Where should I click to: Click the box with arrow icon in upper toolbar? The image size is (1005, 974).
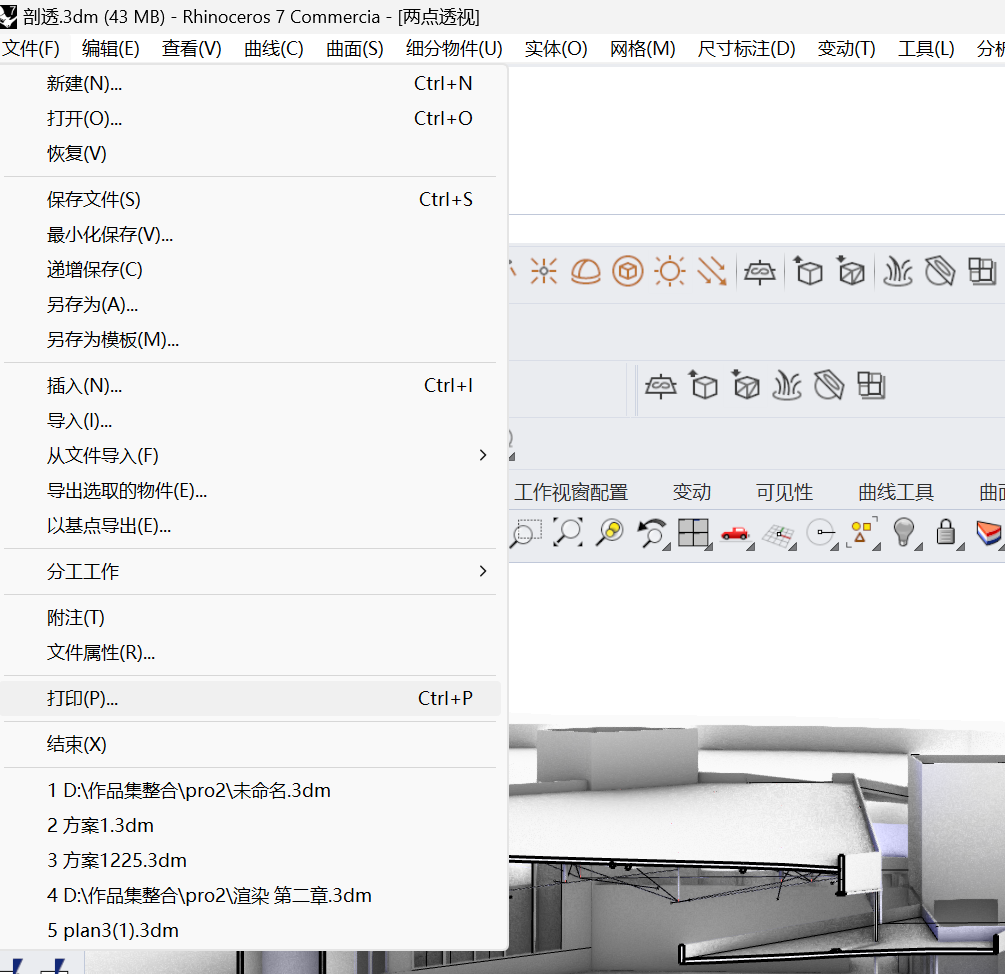pos(808,270)
